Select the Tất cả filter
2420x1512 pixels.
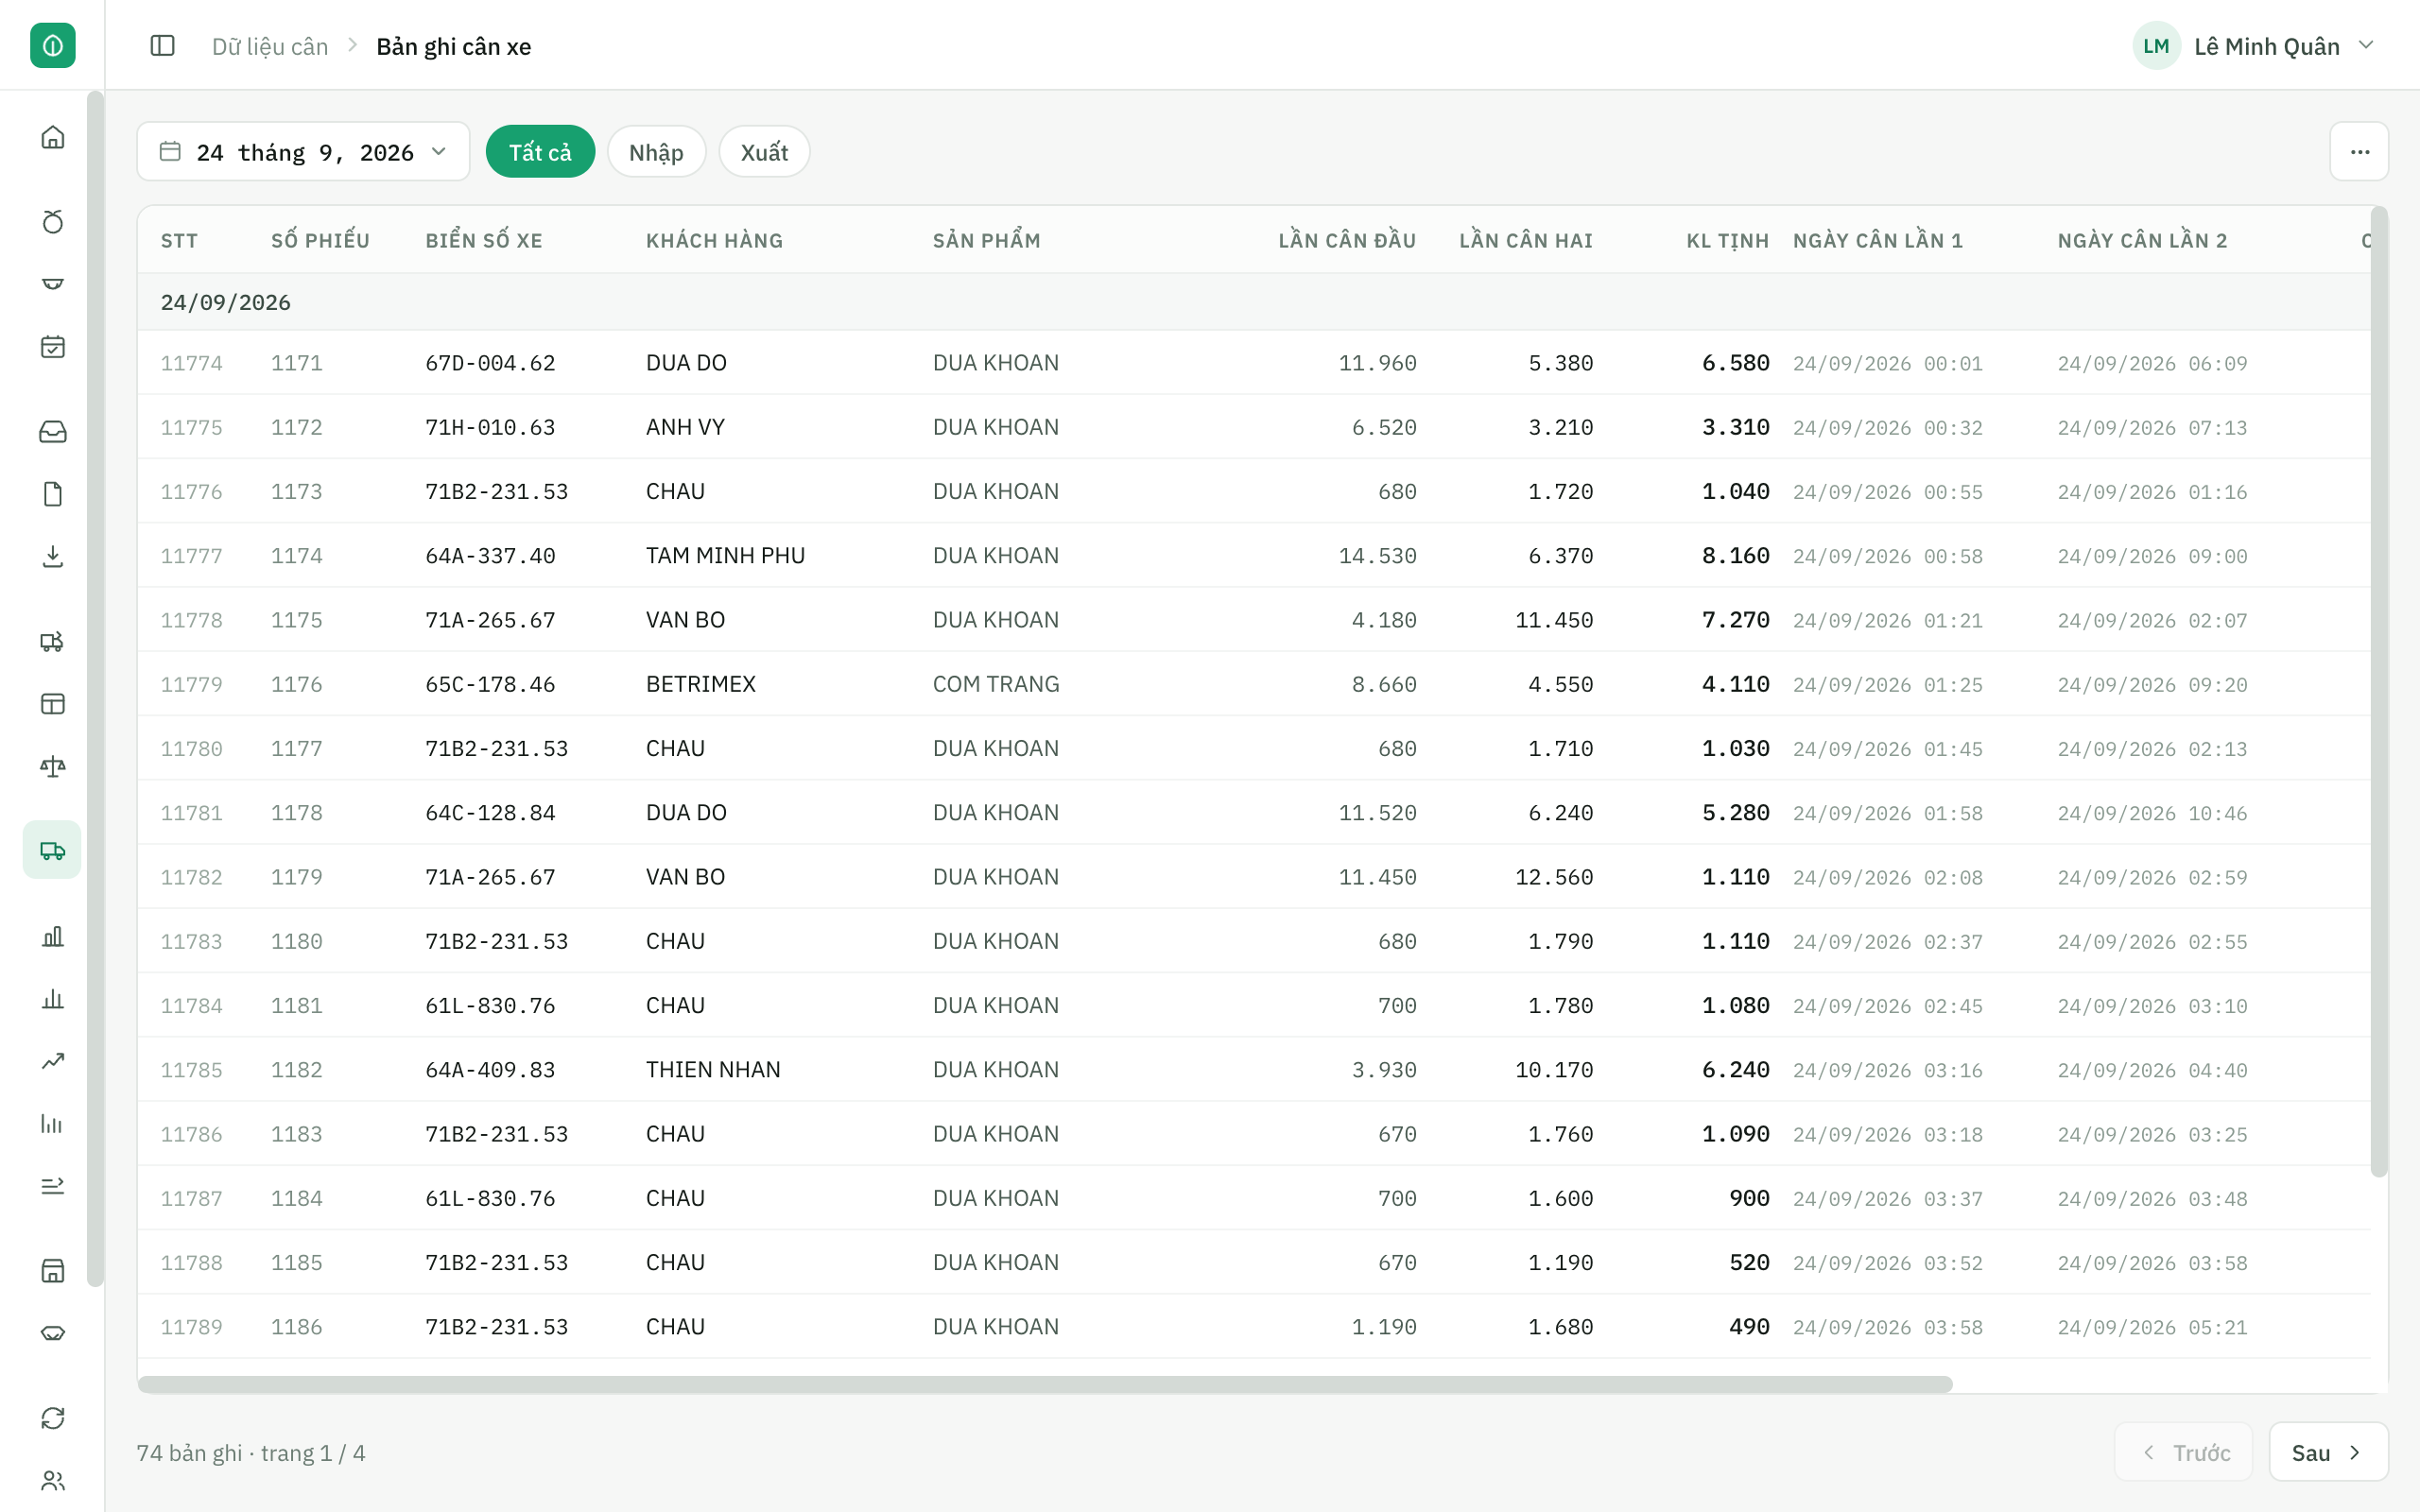point(540,152)
